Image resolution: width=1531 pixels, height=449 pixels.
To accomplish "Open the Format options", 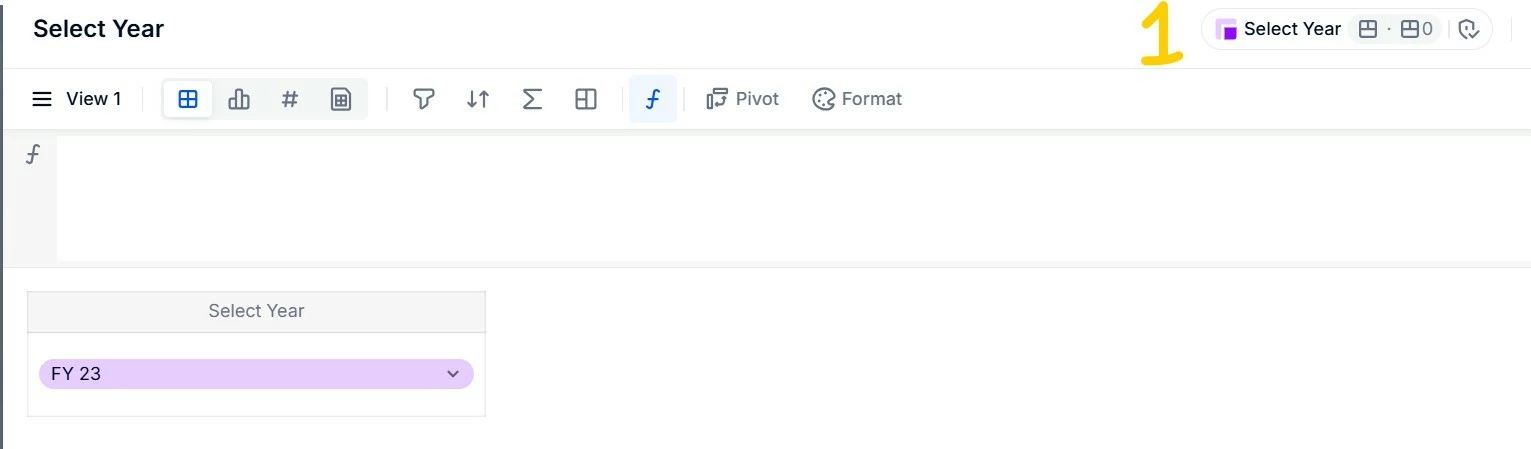I will pyautogui.click(x=857, y=99).
